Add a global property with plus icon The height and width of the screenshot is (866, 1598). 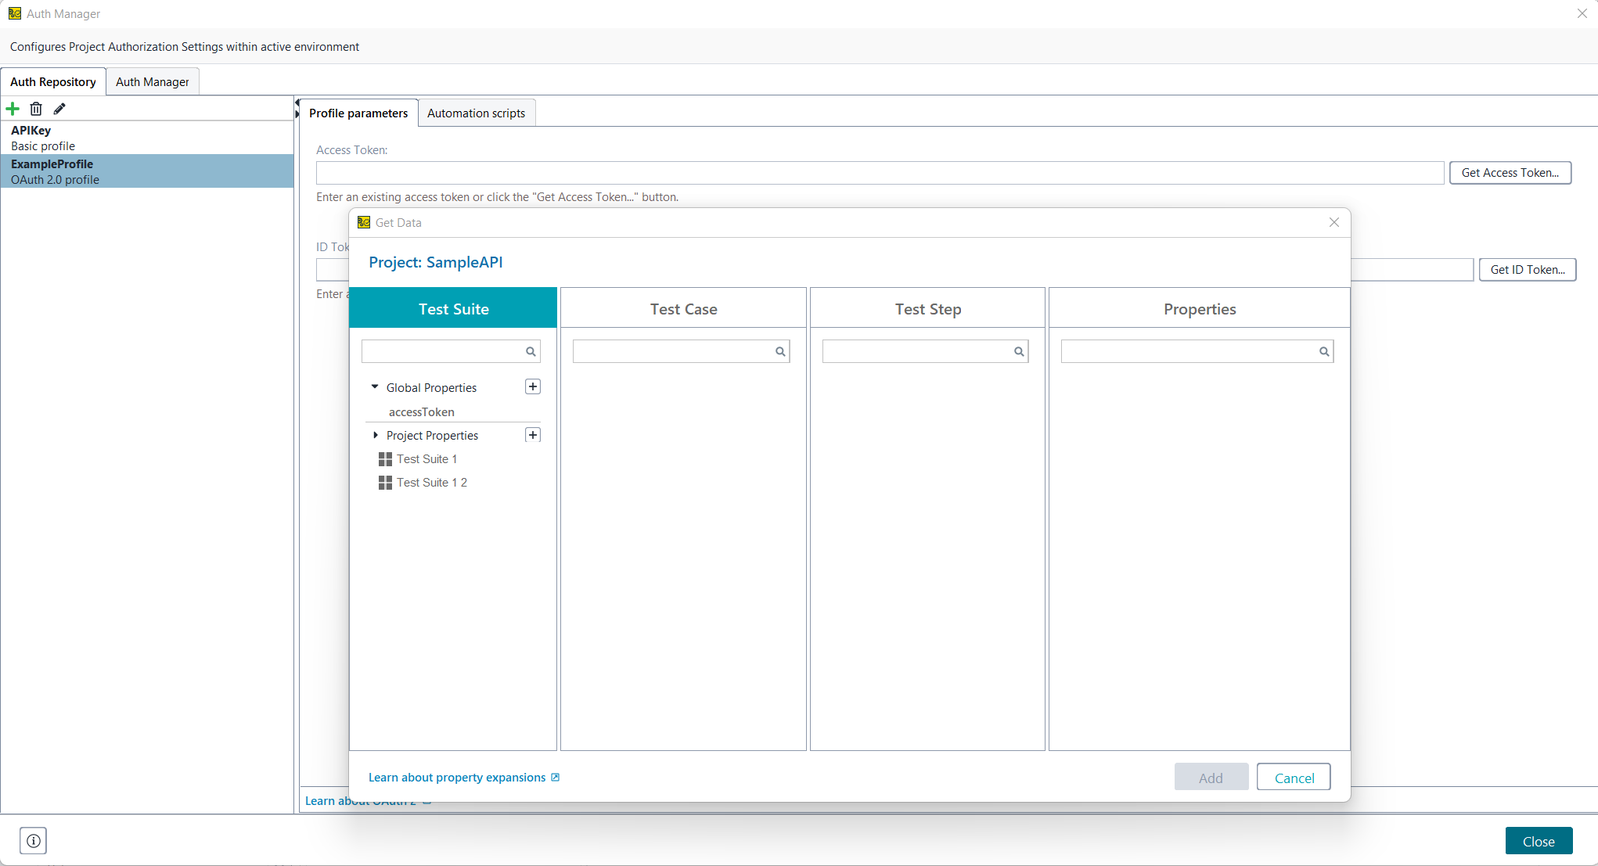click(x=533, y=387)
